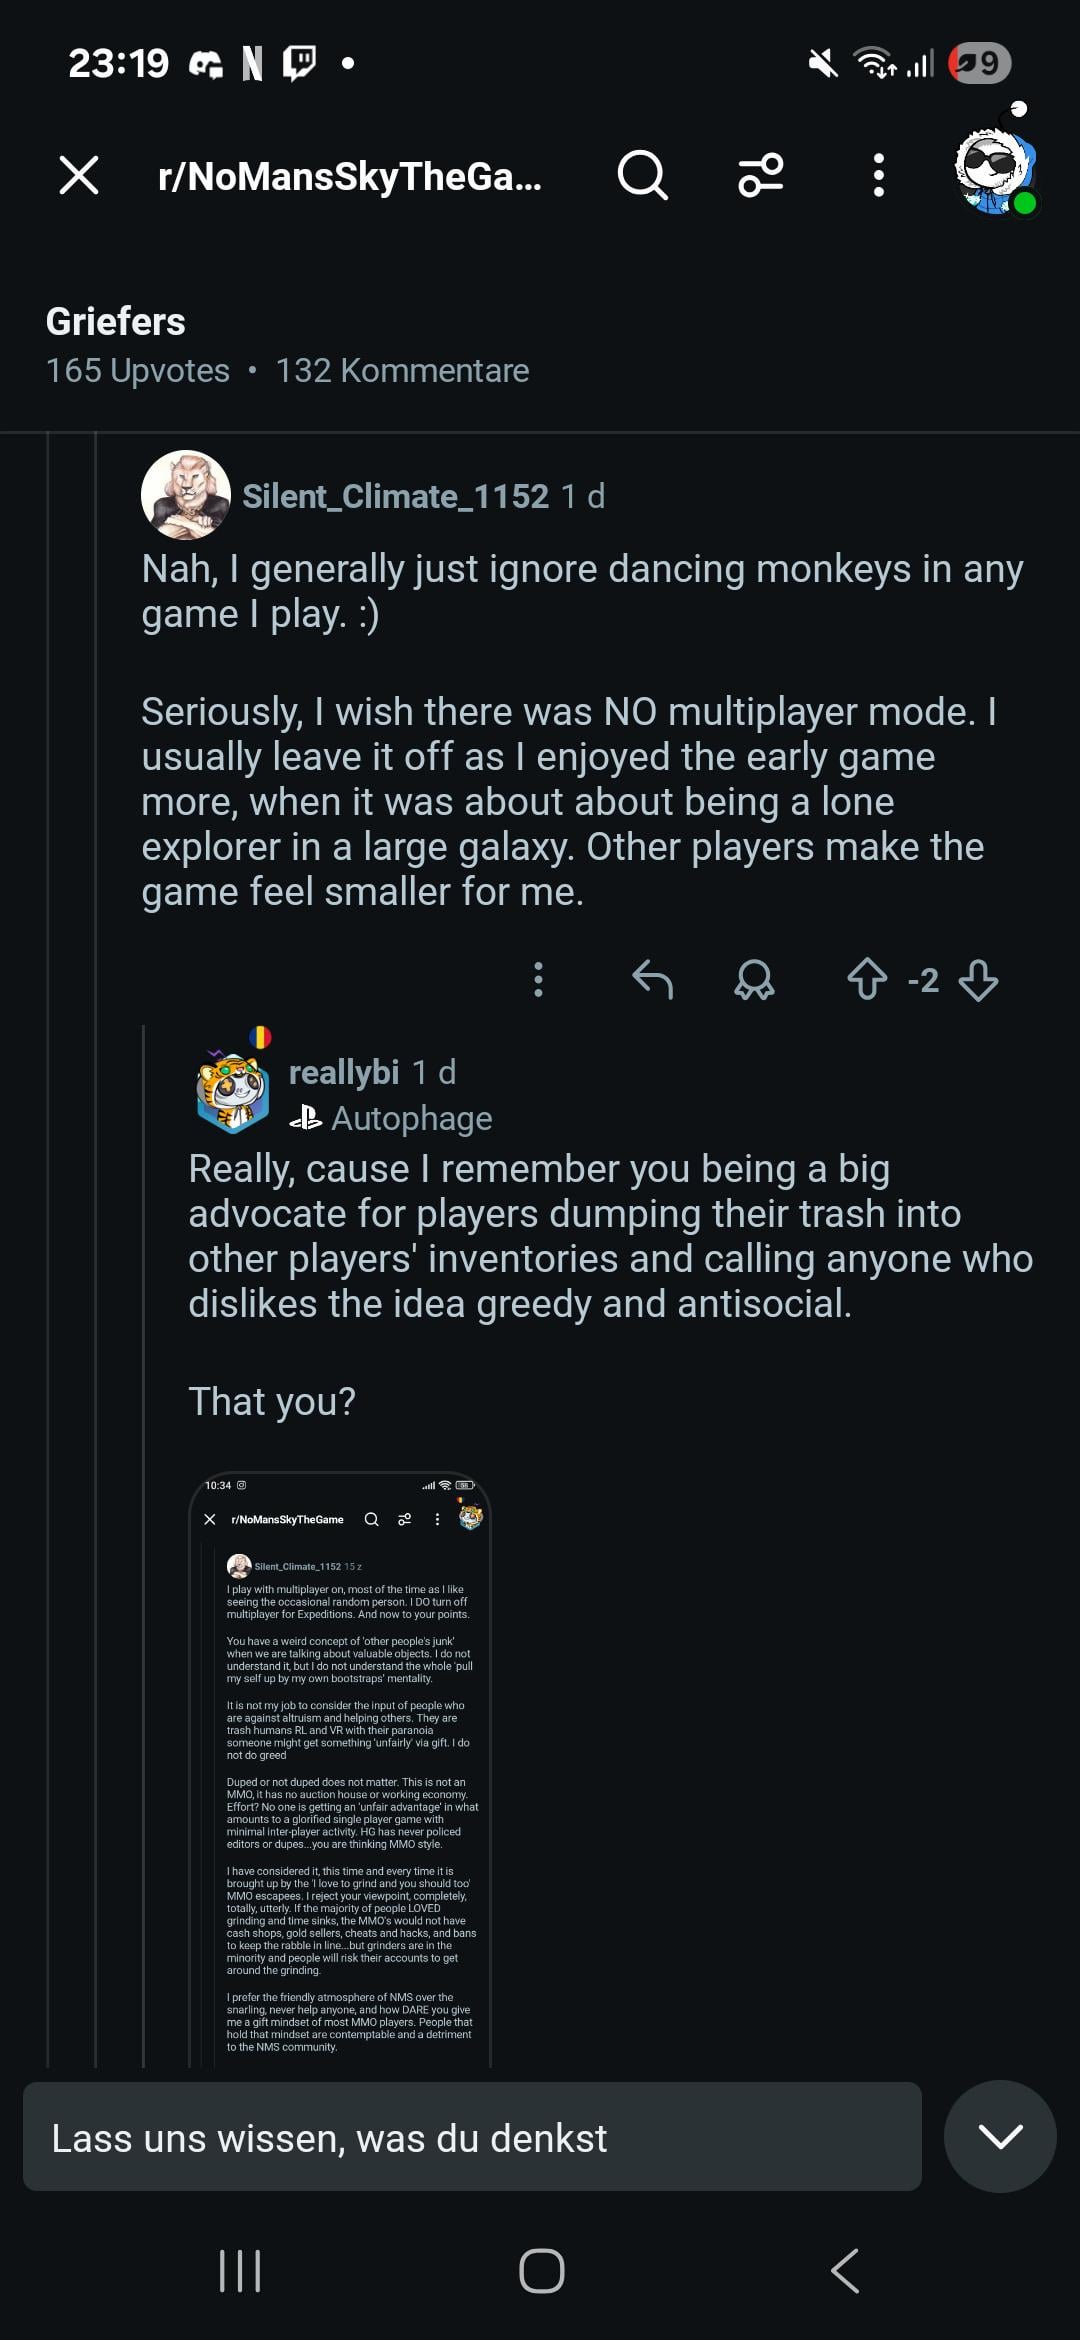This screenshot has height=2340, width=1080.
Task: Open reallybi user profile link
Action: pos(343,1072)
